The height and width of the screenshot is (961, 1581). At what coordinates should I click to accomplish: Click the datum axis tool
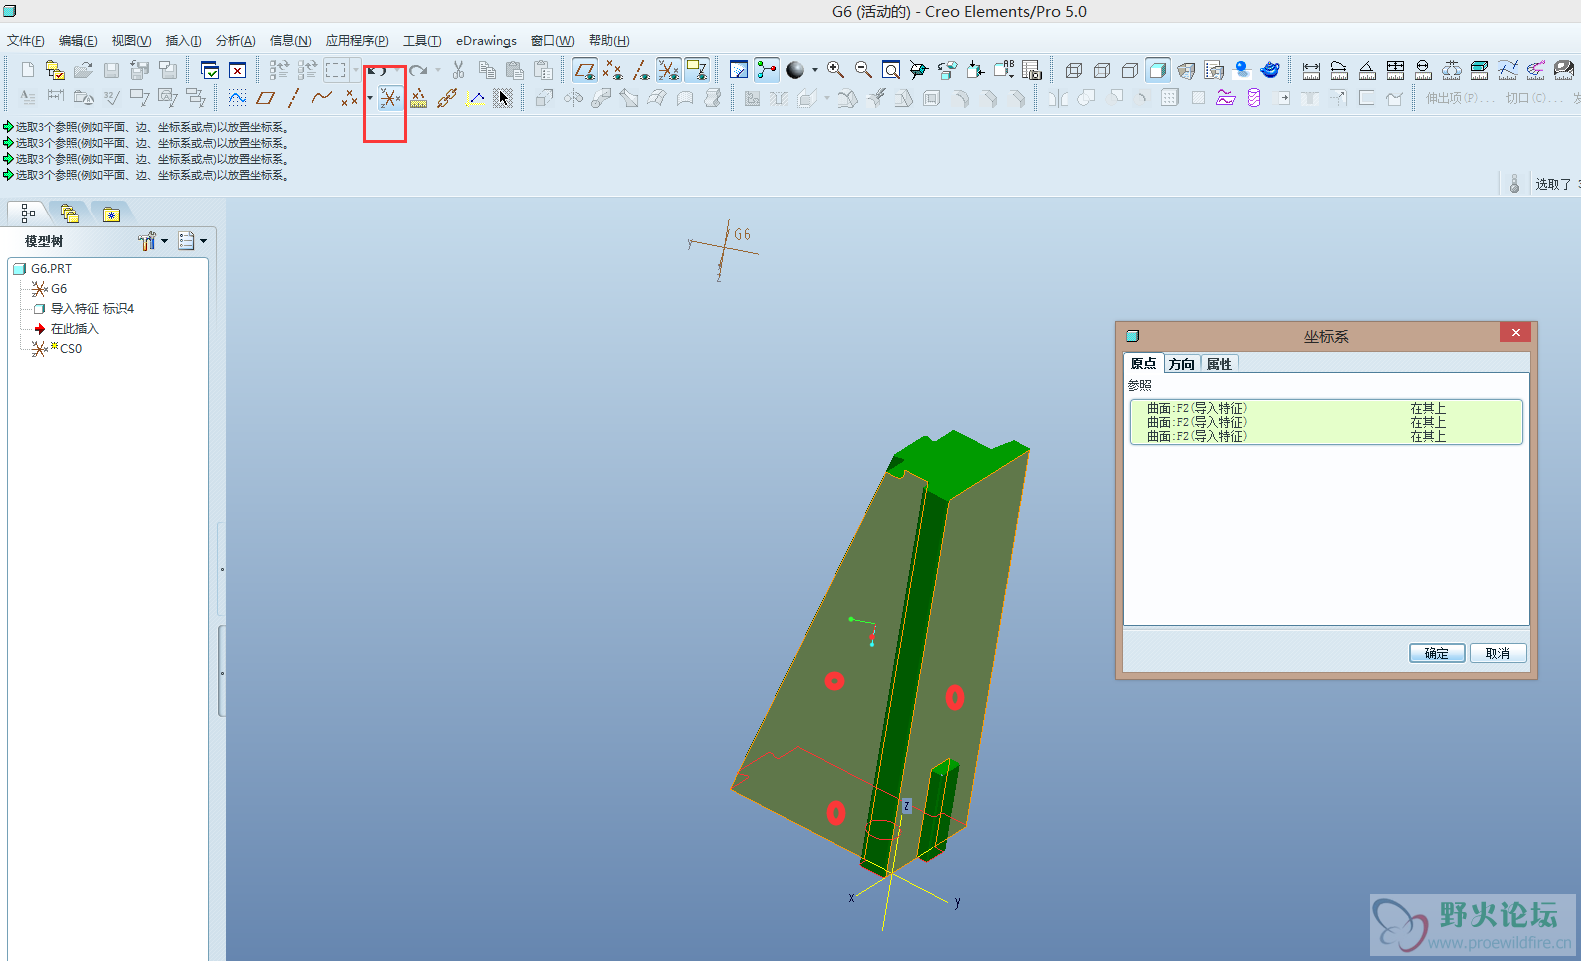[293, 98]
